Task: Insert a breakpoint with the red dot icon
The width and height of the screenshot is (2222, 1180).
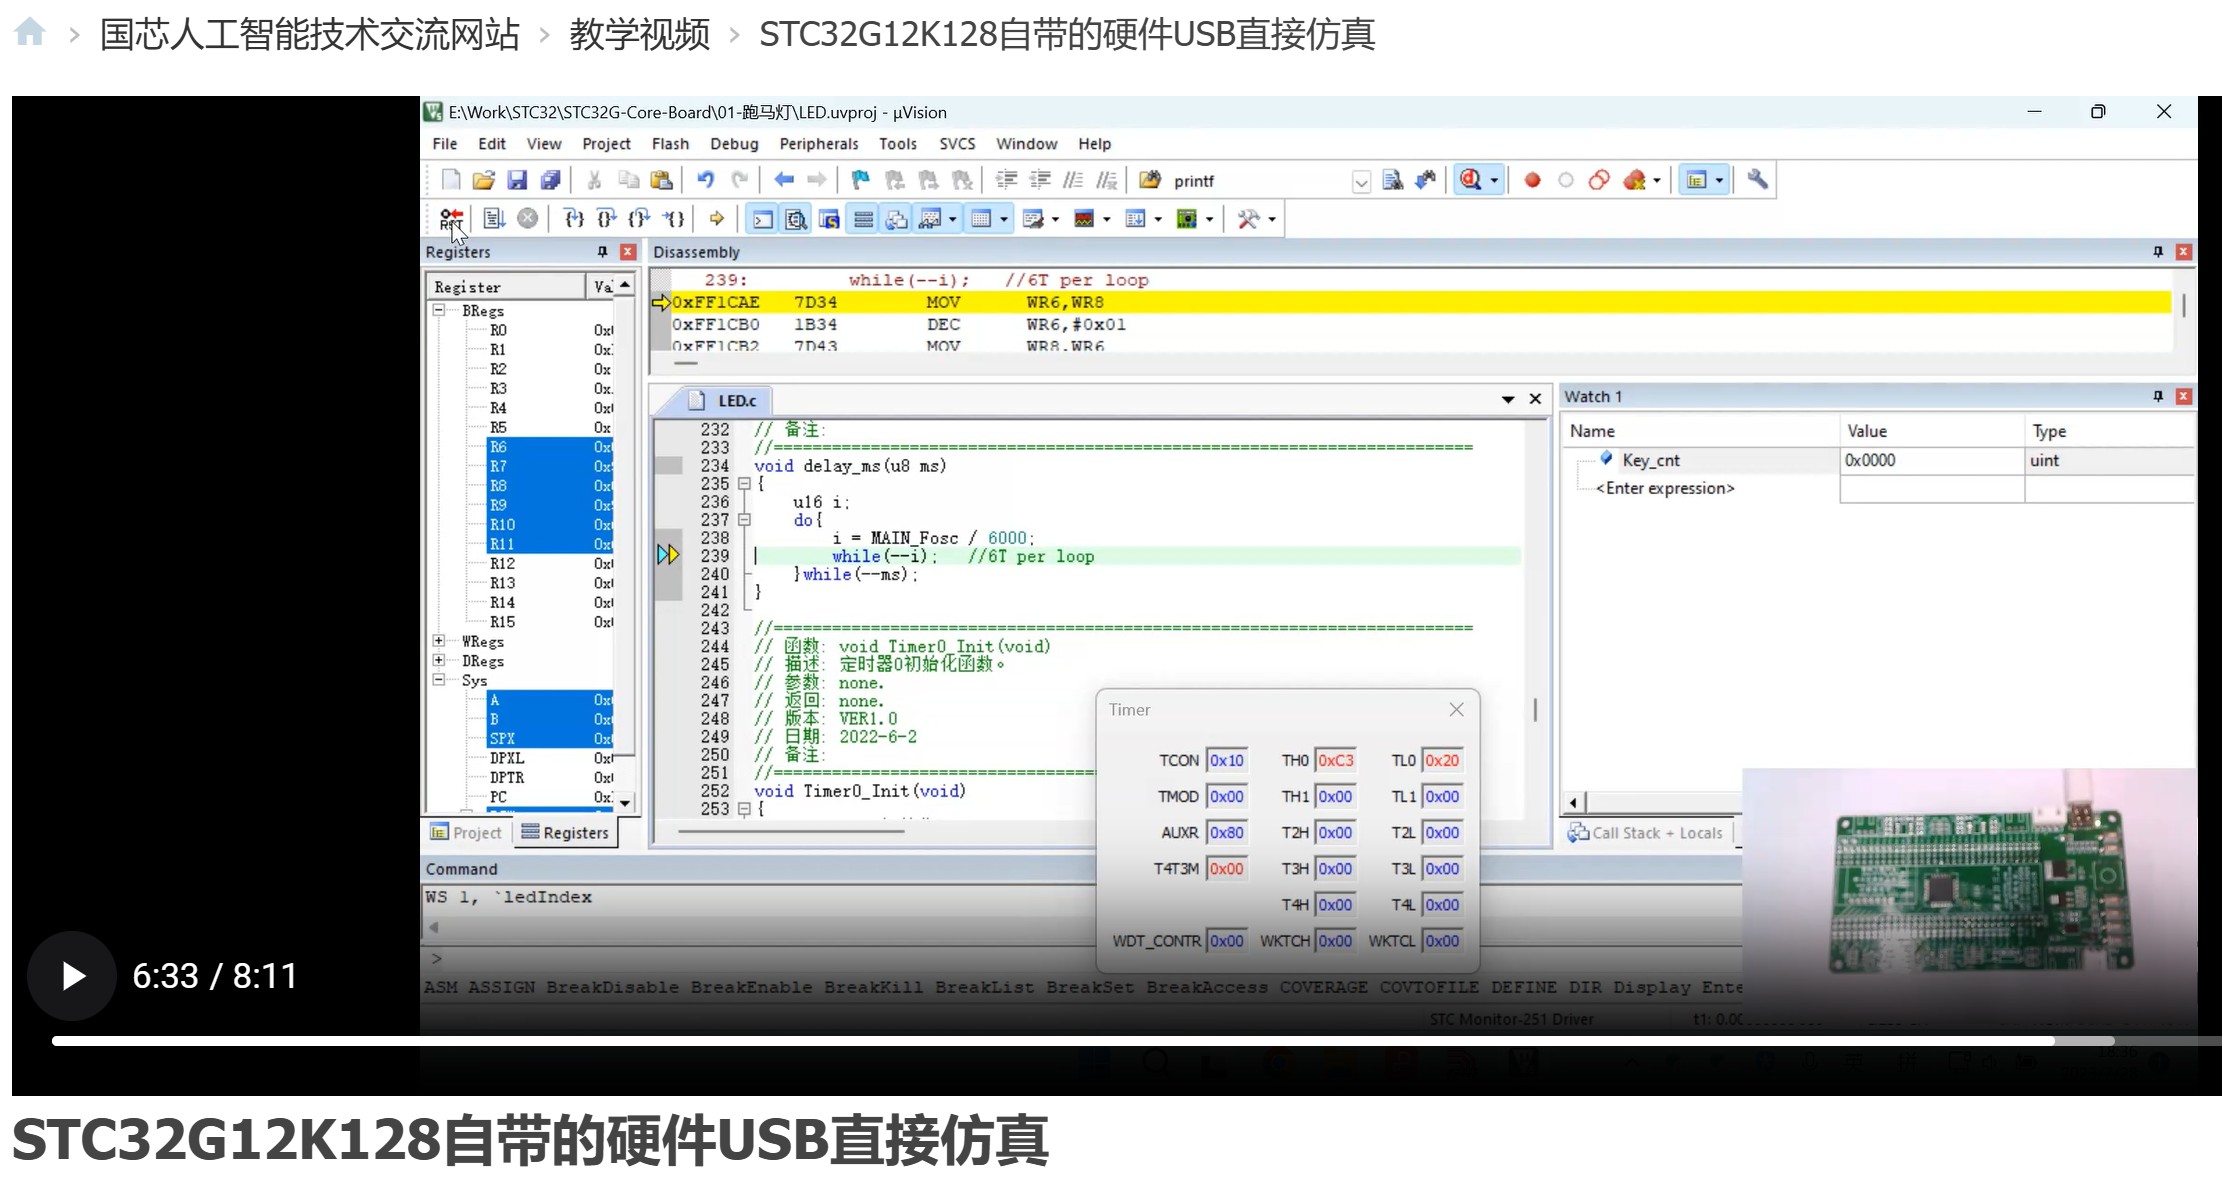Action: [x=1532, y=180]
